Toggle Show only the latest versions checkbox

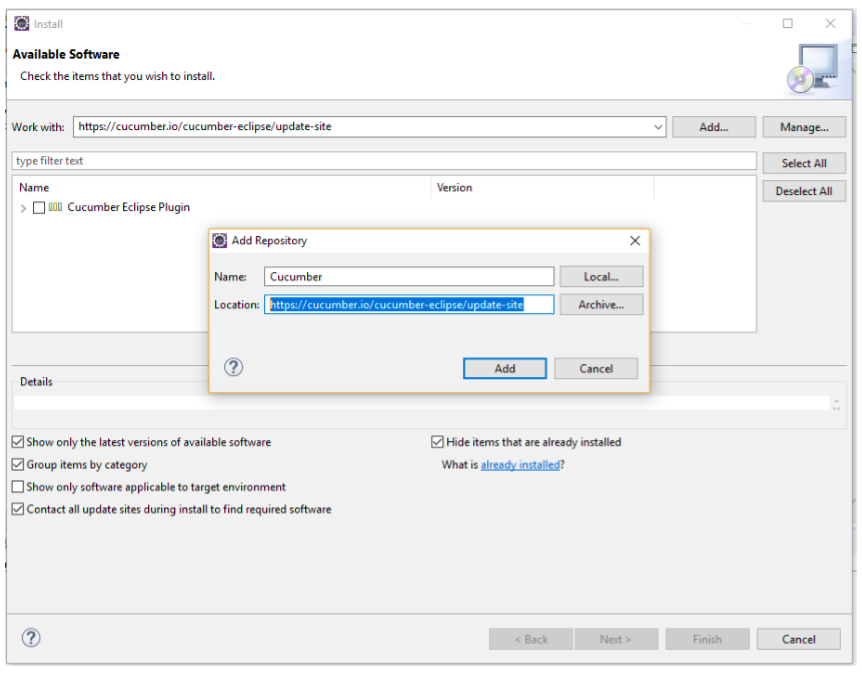point(18,442)
